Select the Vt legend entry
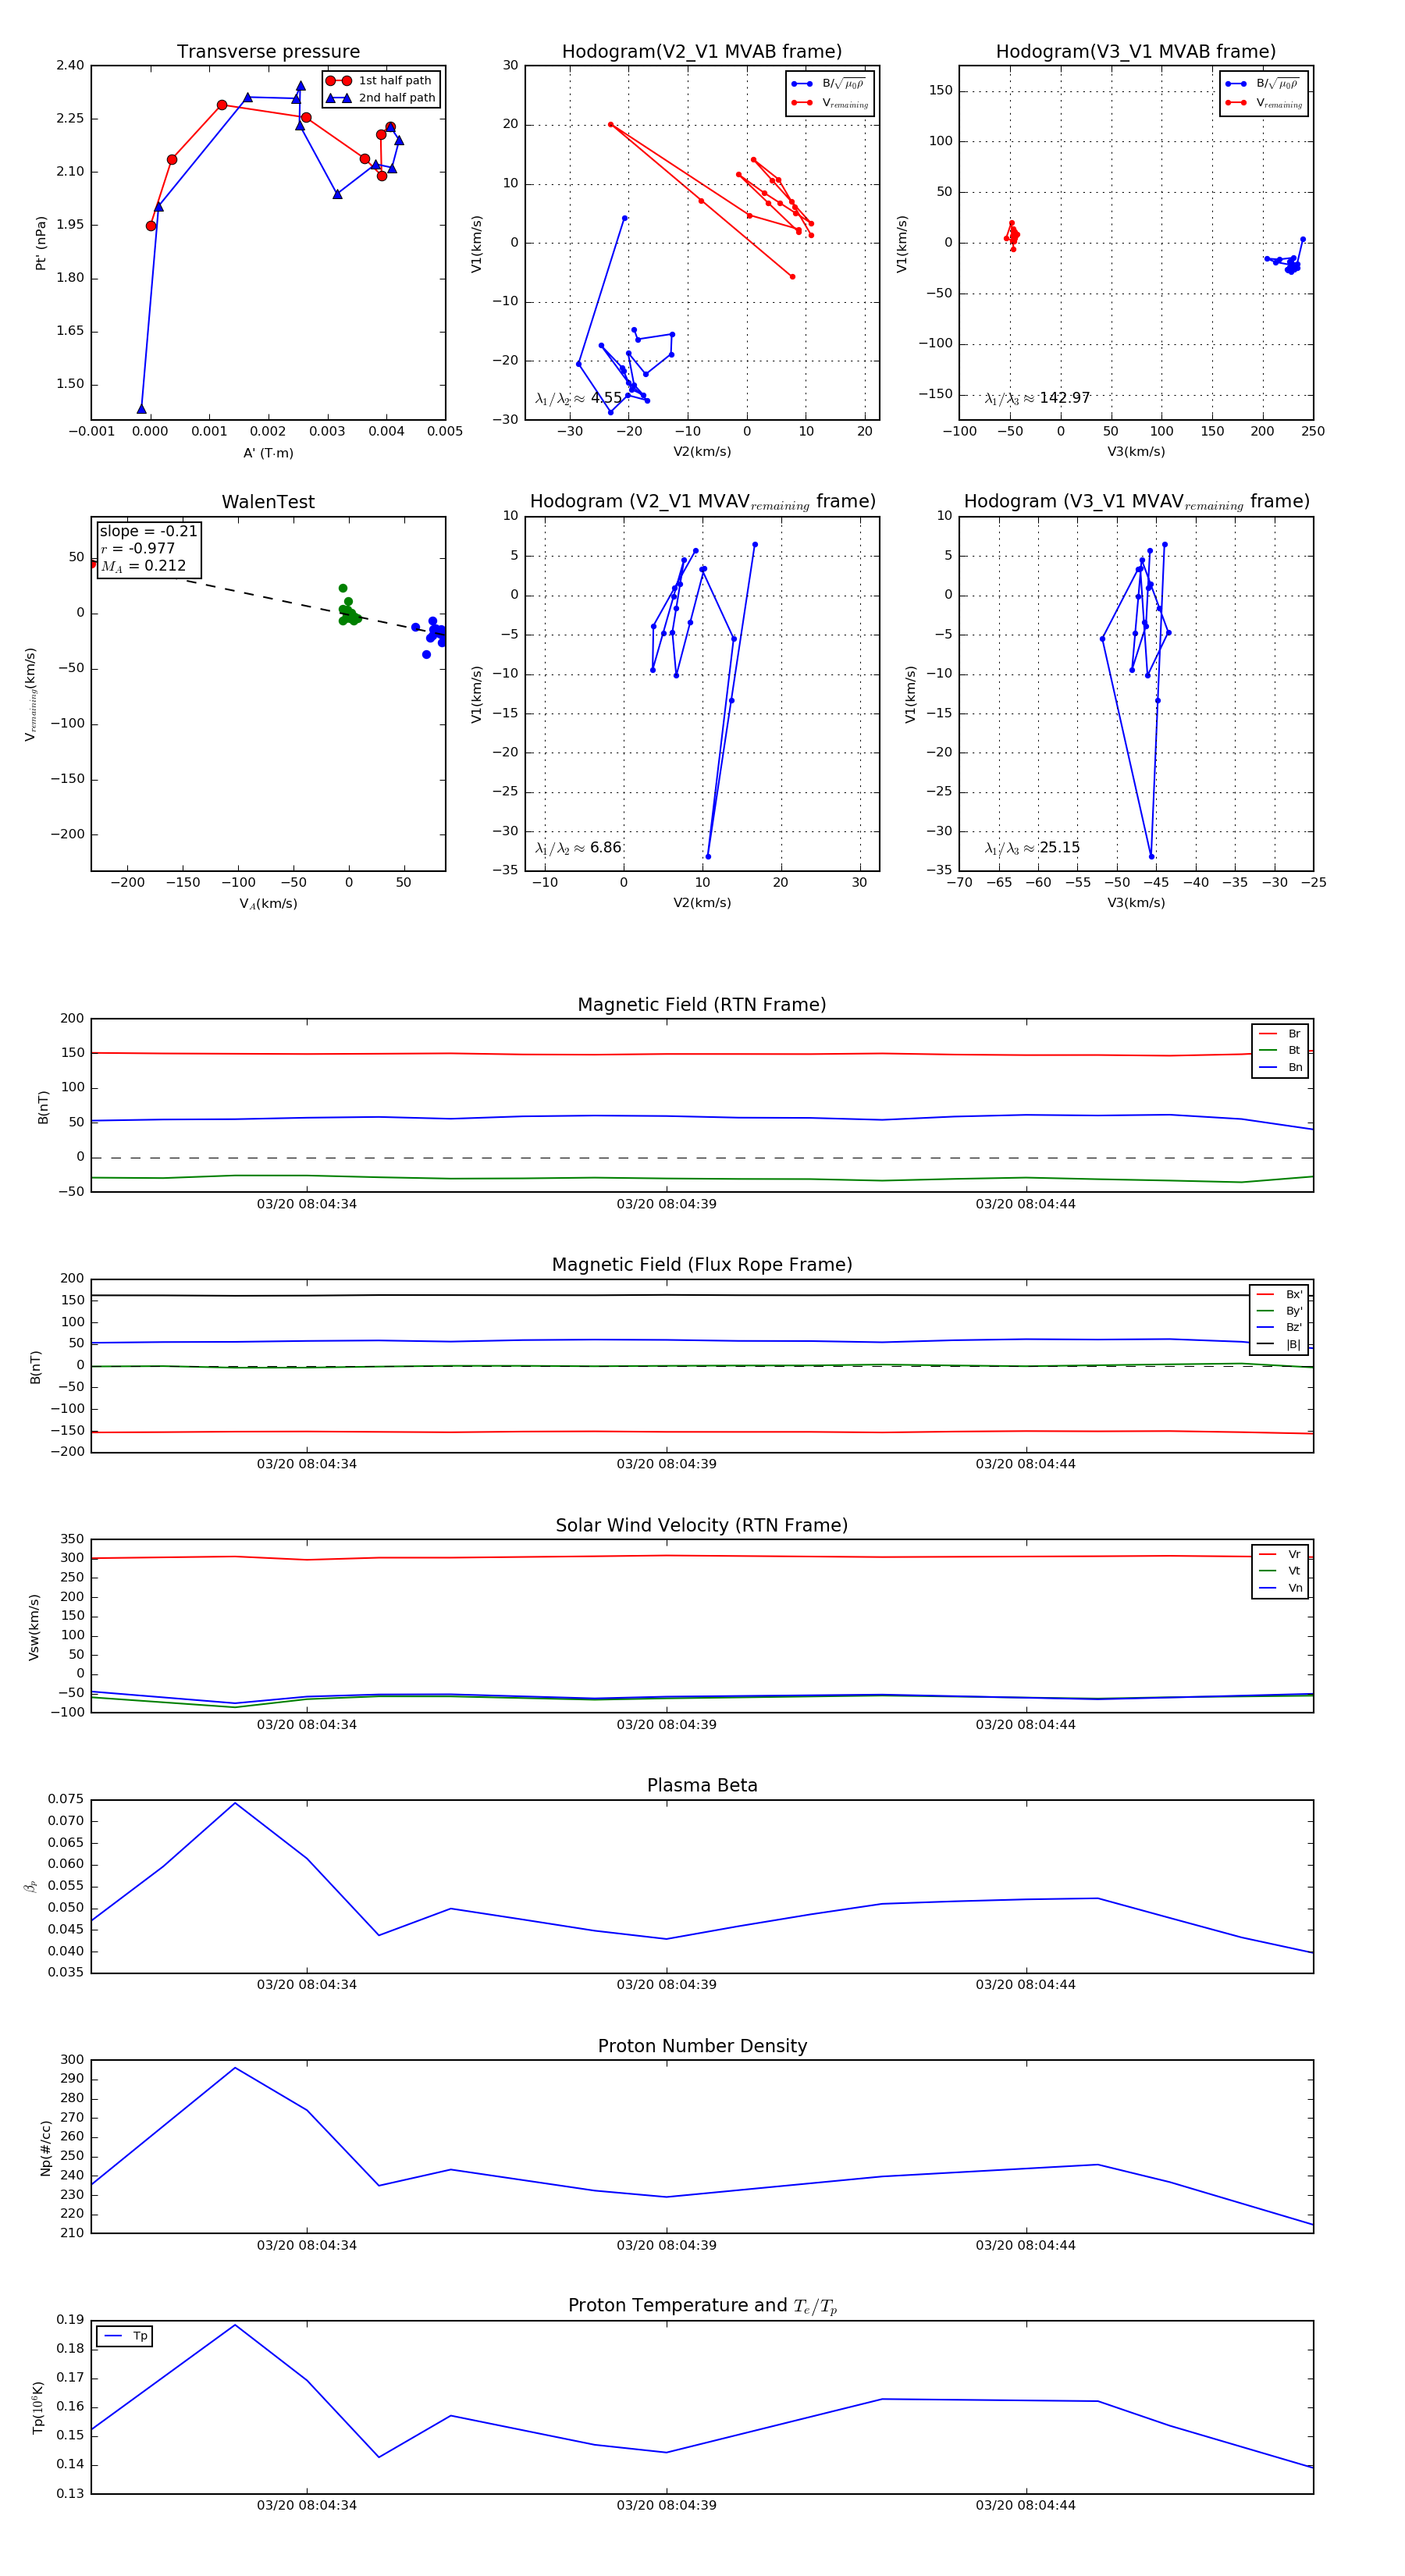The height and width of the screenshot is (2576, 1405). coord(1280,1571)
